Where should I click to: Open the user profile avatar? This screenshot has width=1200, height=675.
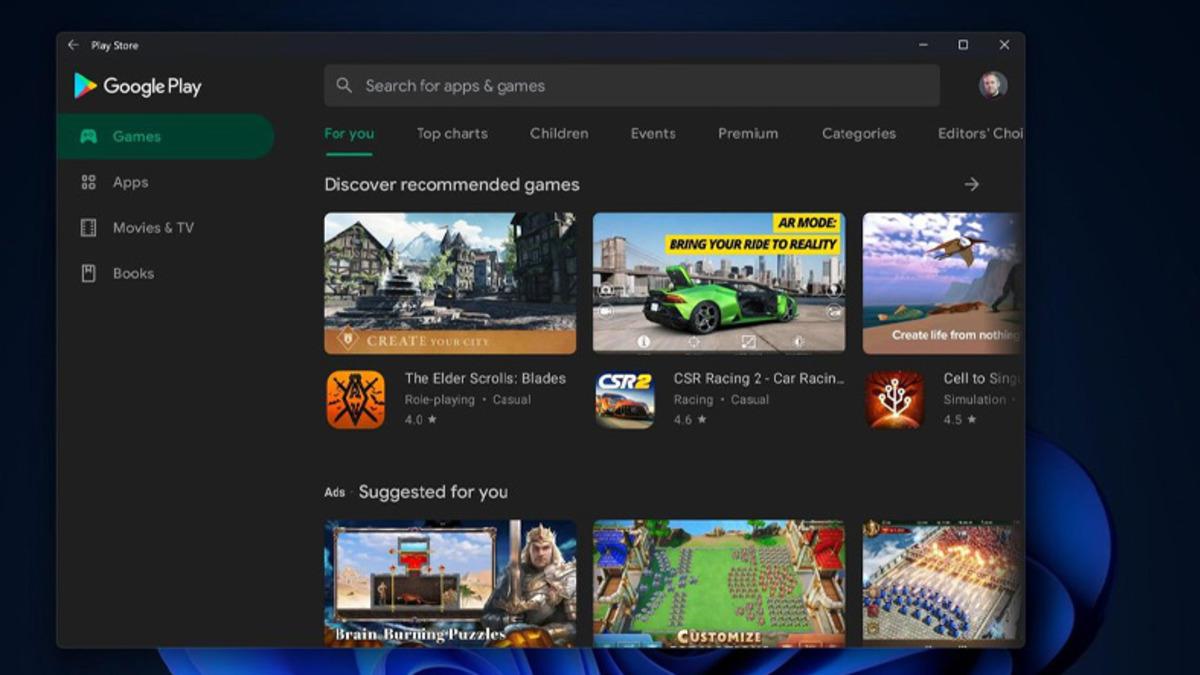tap(992, 85)
